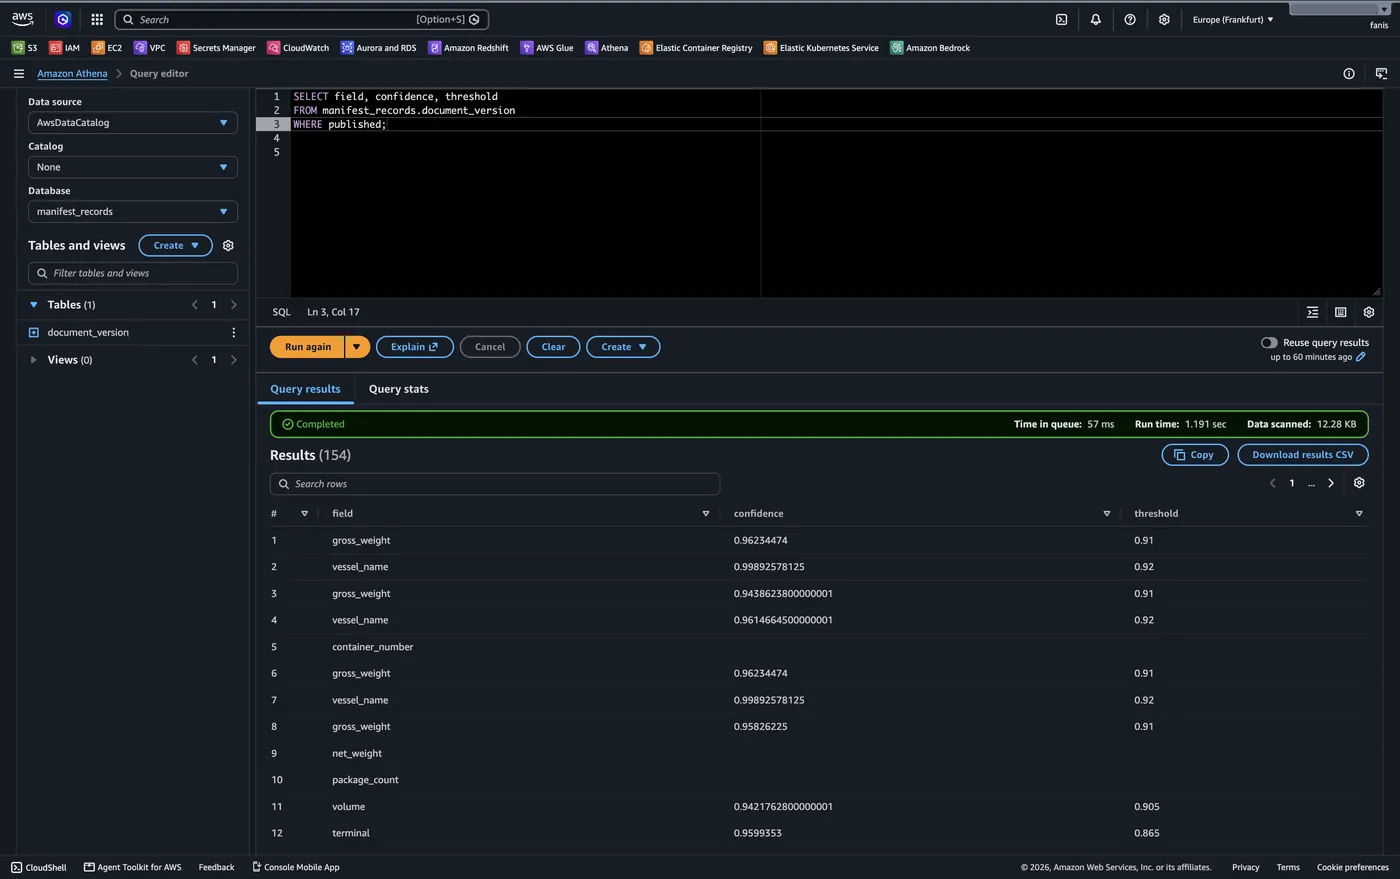Open Amazon Bedrock shortcut

(x=930, y=47)
